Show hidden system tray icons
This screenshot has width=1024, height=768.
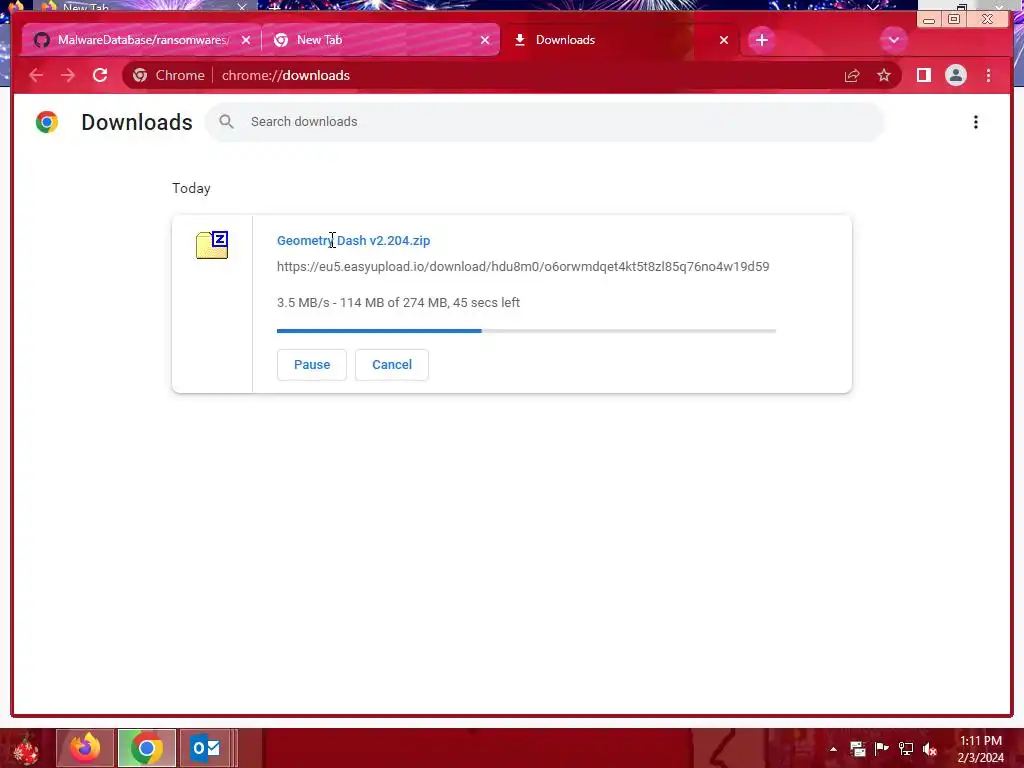tap(833, 749)
